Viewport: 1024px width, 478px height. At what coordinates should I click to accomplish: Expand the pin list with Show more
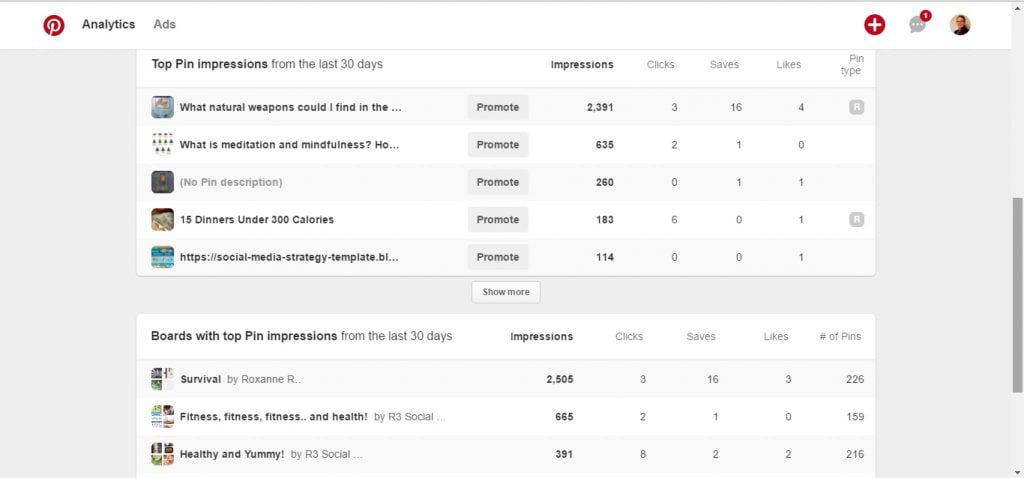click(x=505, y=292)
